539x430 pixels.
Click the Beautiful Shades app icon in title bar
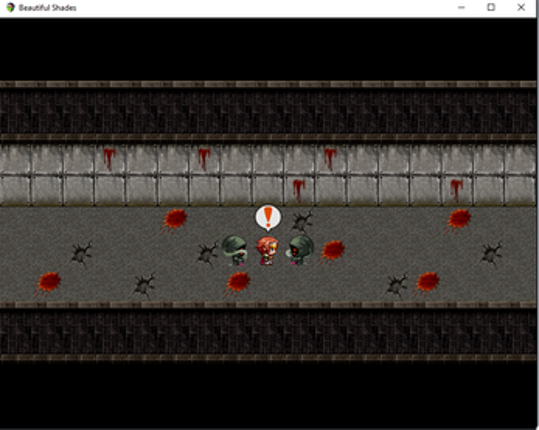(x=10, y=7)
